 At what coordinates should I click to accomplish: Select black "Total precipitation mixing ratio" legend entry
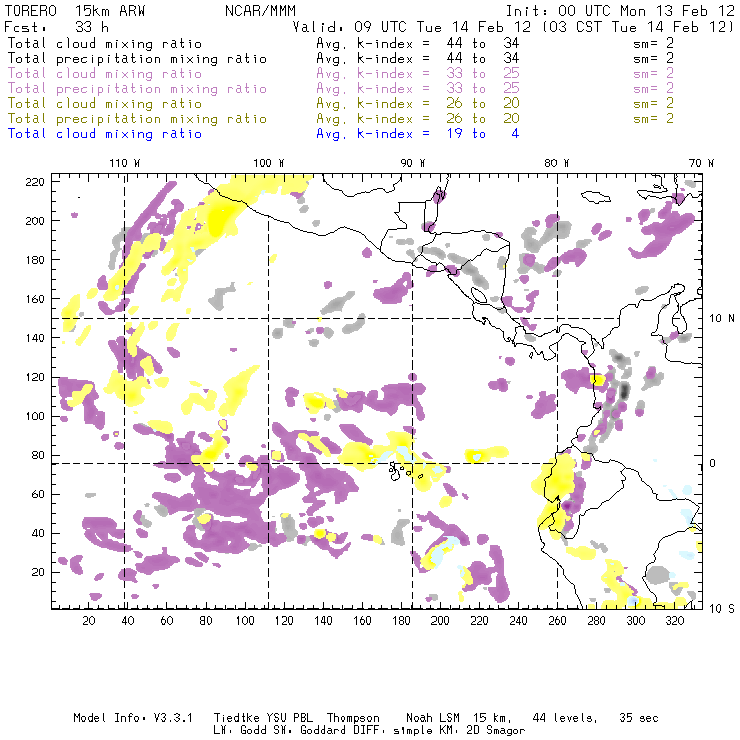click(137, 59)
